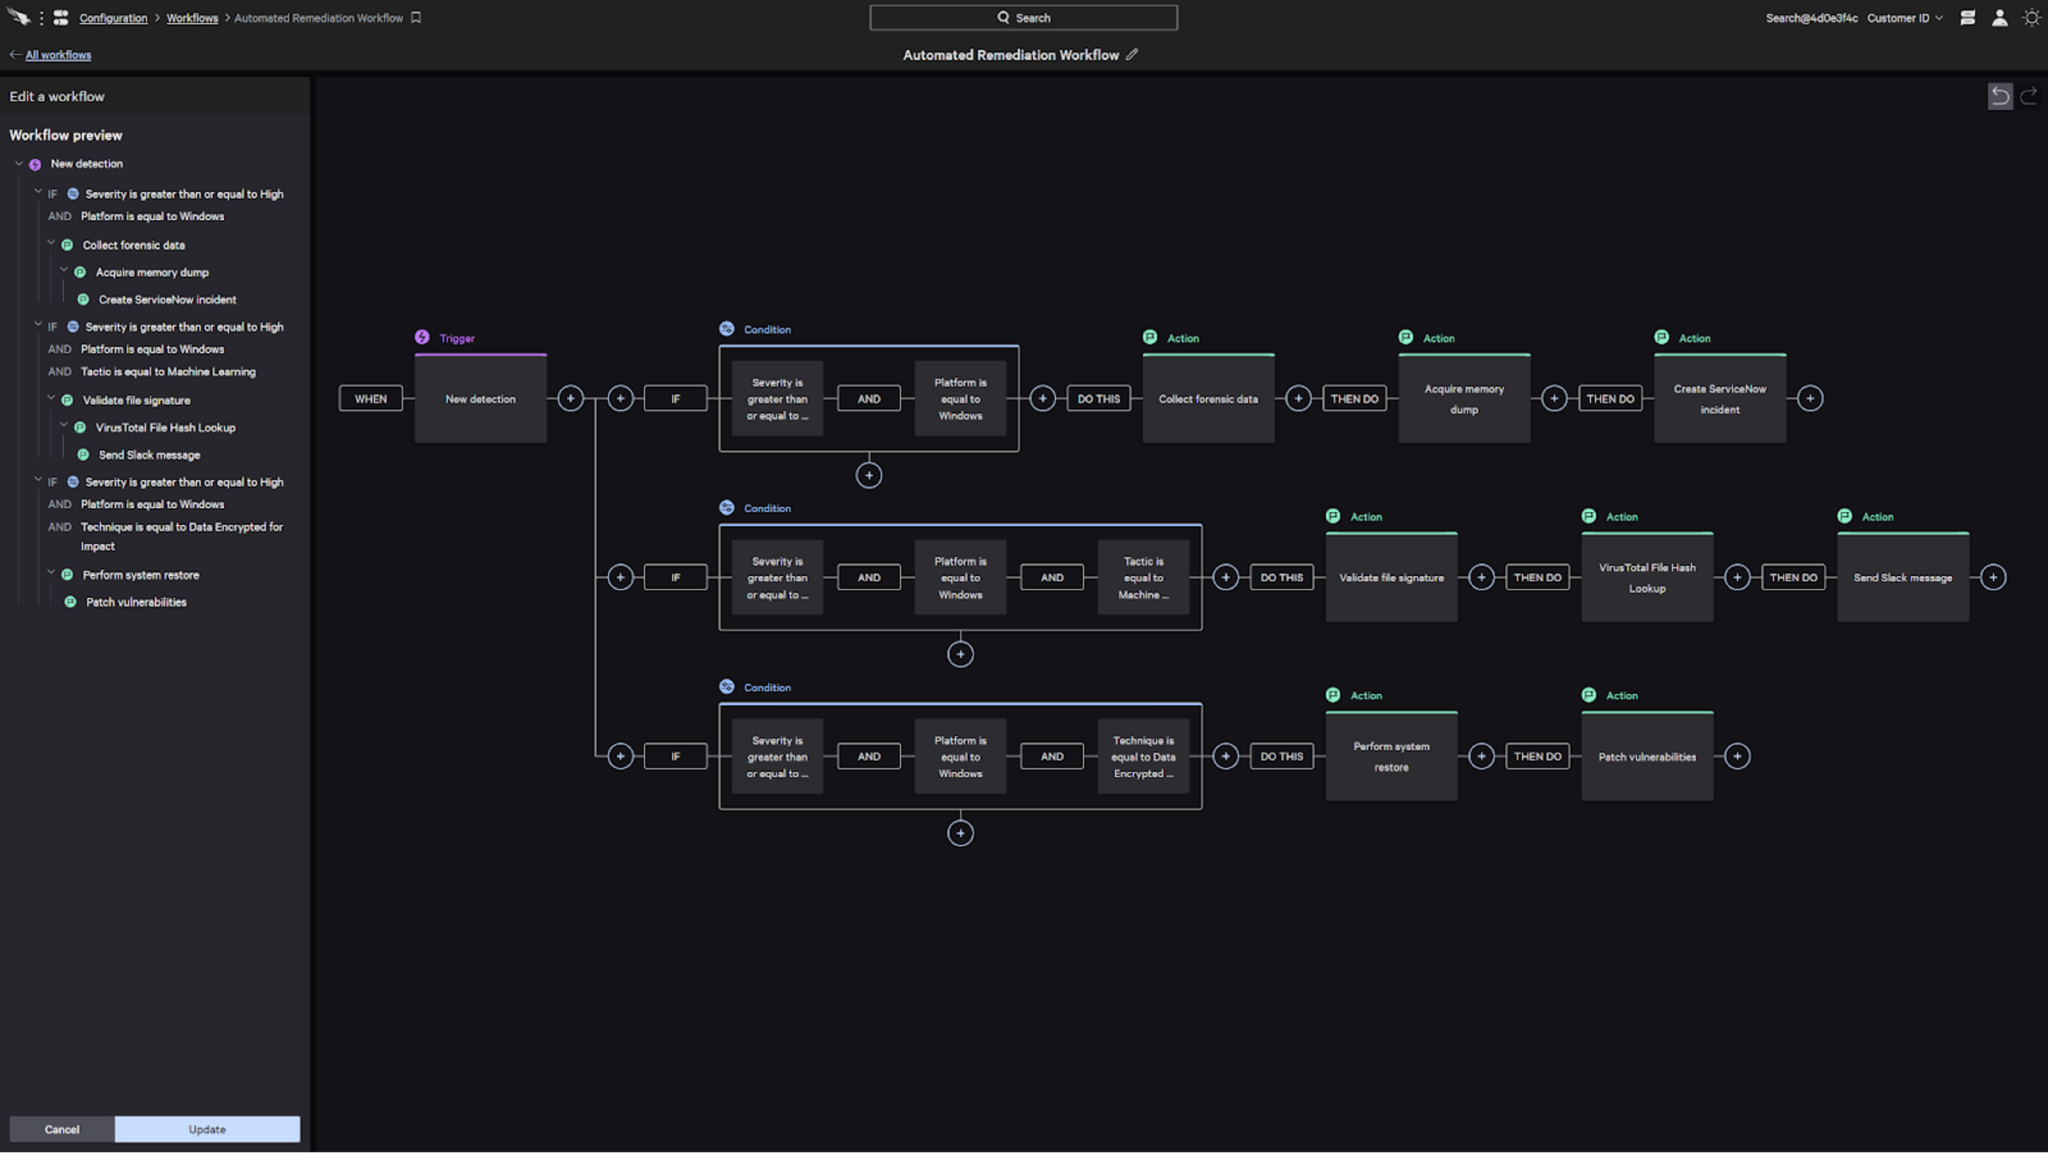Click the Update button
Image resolution: width=2048 pixels, height=1153 pixels.
pyautogui.click(x=207, y=1129)
